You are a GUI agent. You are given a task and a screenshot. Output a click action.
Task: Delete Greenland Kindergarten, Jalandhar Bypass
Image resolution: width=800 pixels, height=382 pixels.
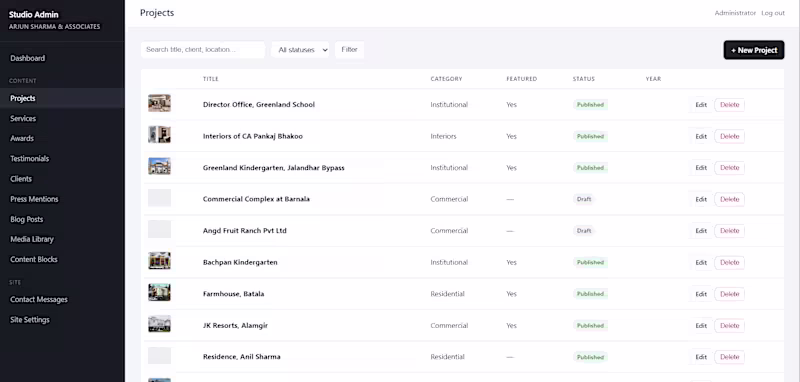[x=730, y=168]
